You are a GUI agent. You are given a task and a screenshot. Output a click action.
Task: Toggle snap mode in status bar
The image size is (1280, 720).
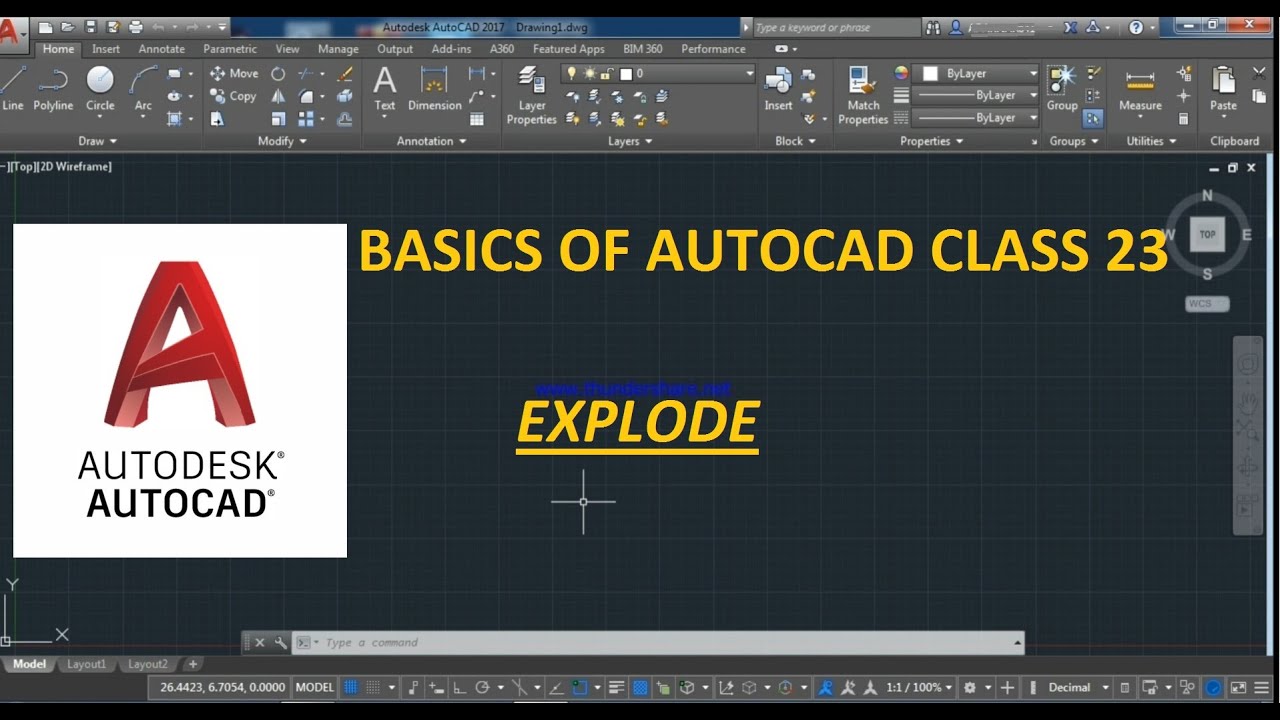(x=373, y=687)
